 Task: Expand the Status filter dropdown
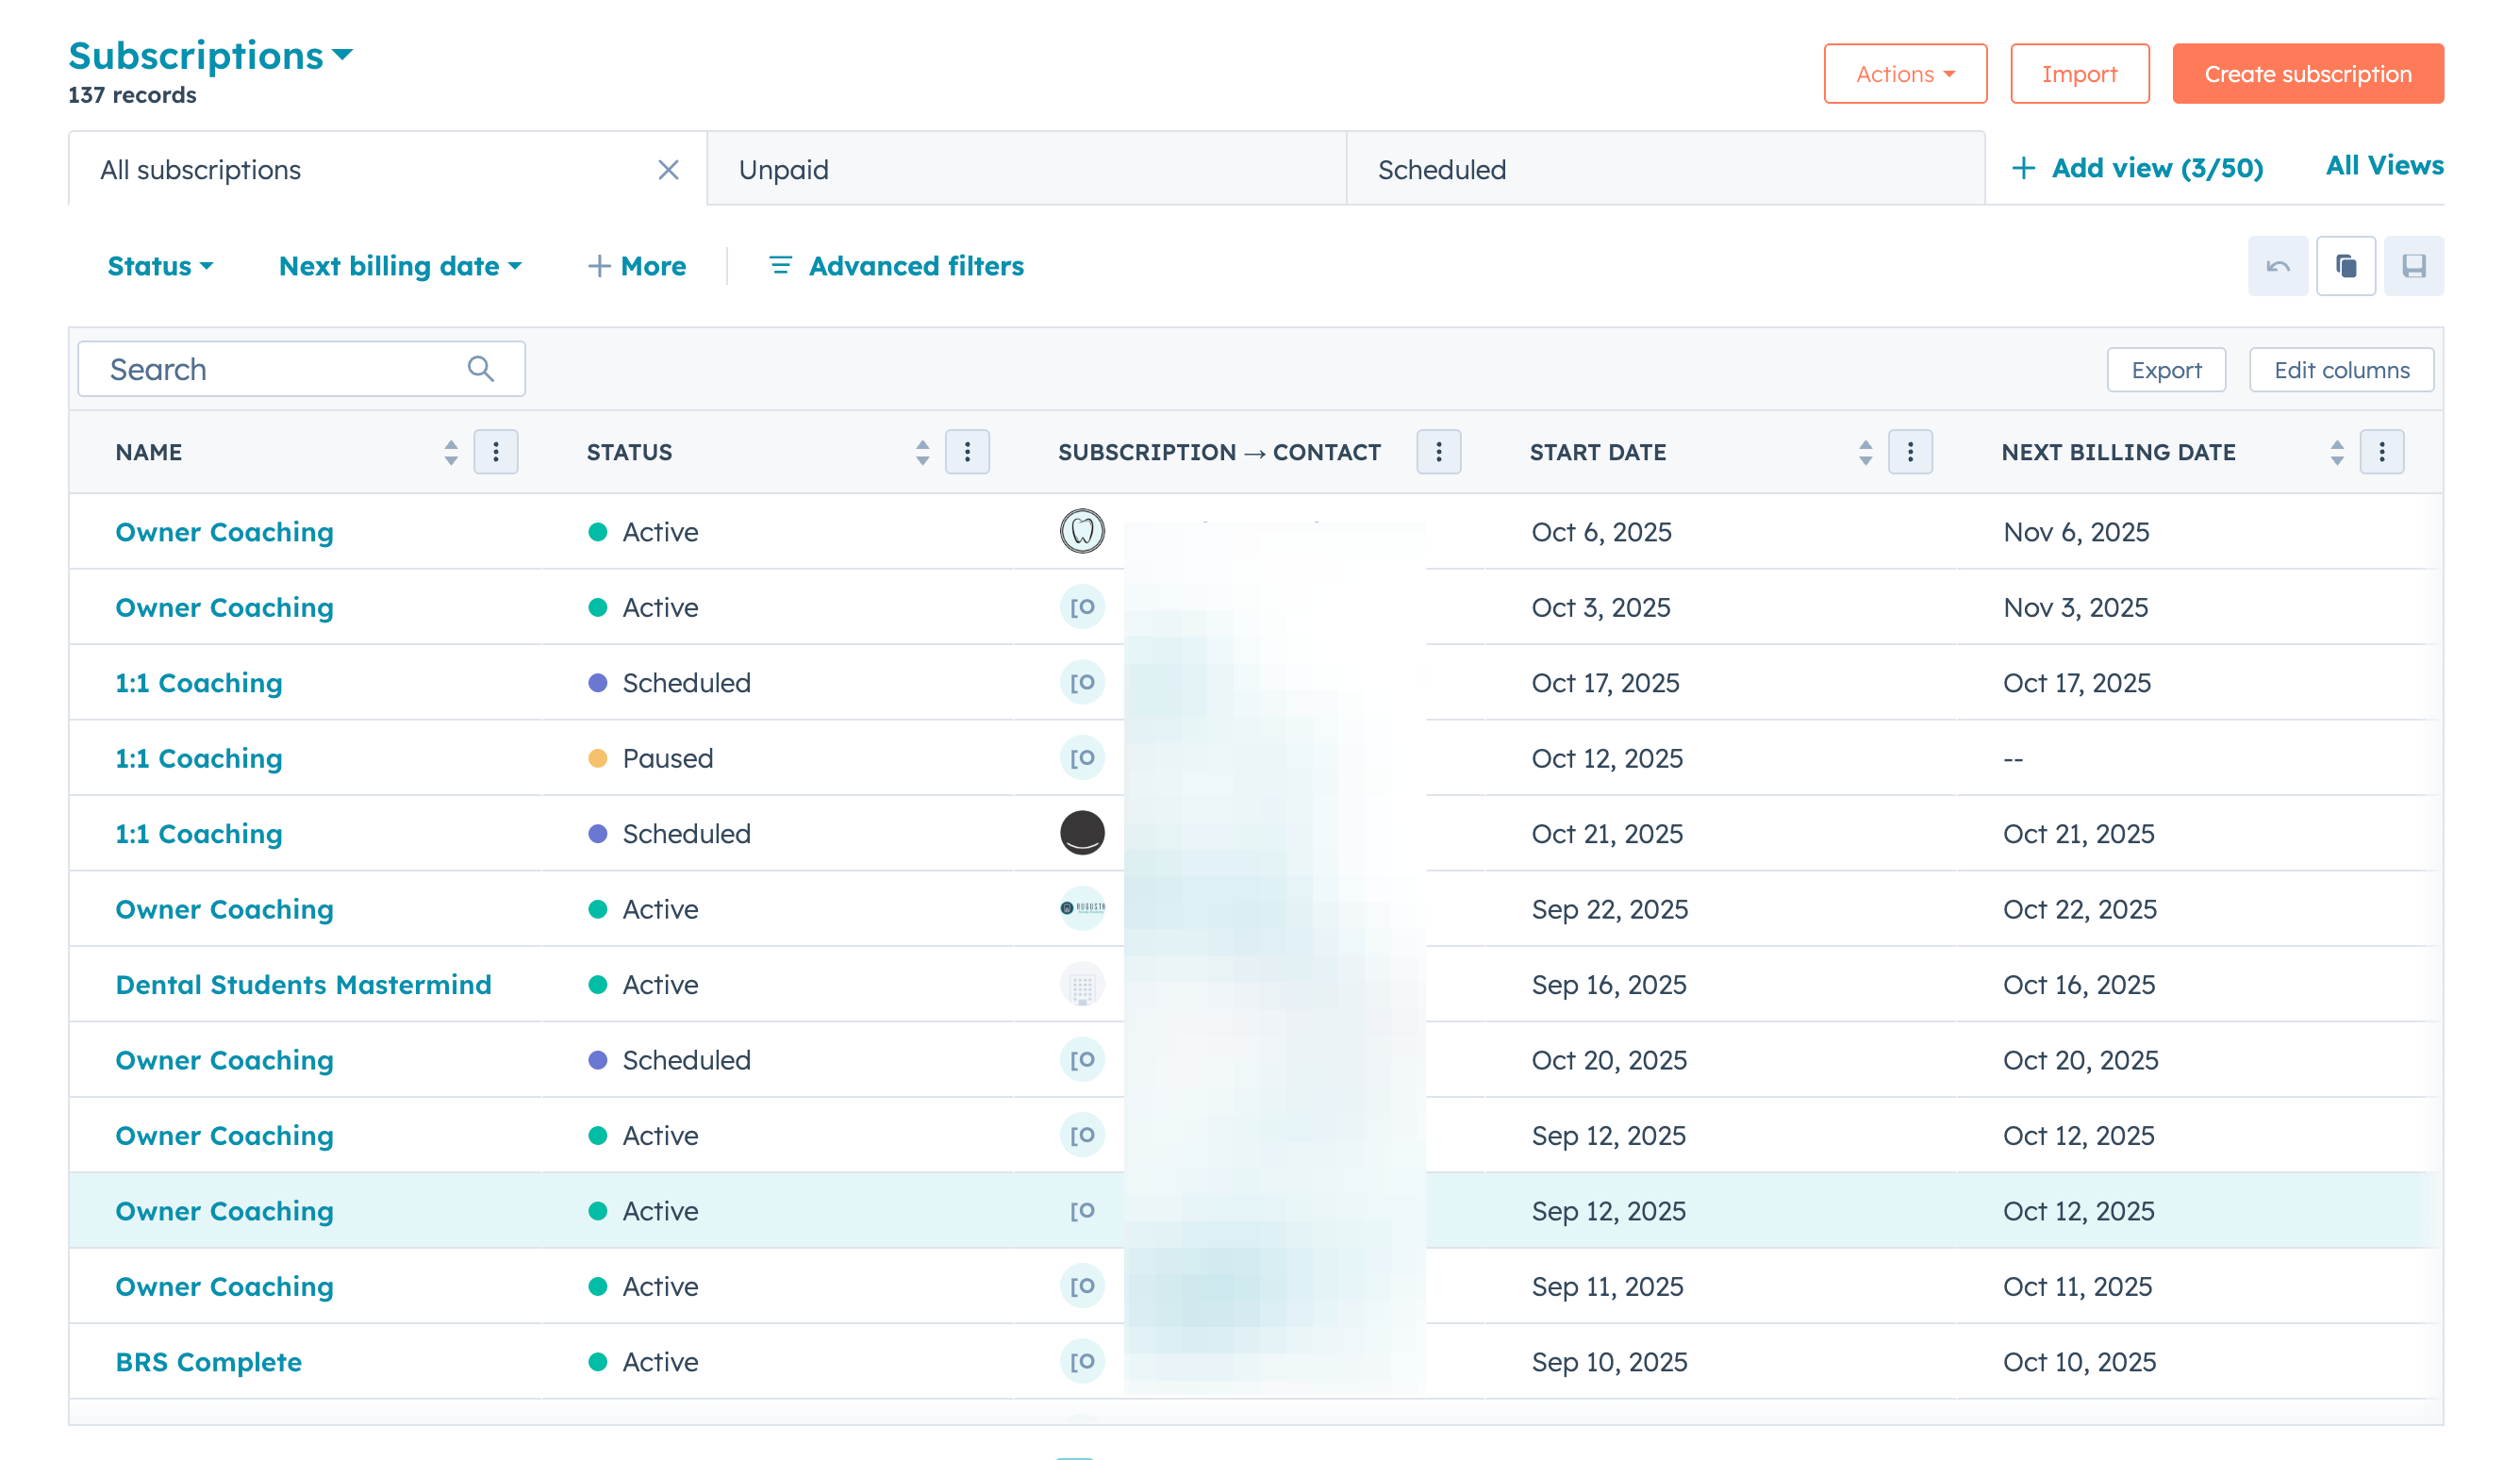click(160, 266)
